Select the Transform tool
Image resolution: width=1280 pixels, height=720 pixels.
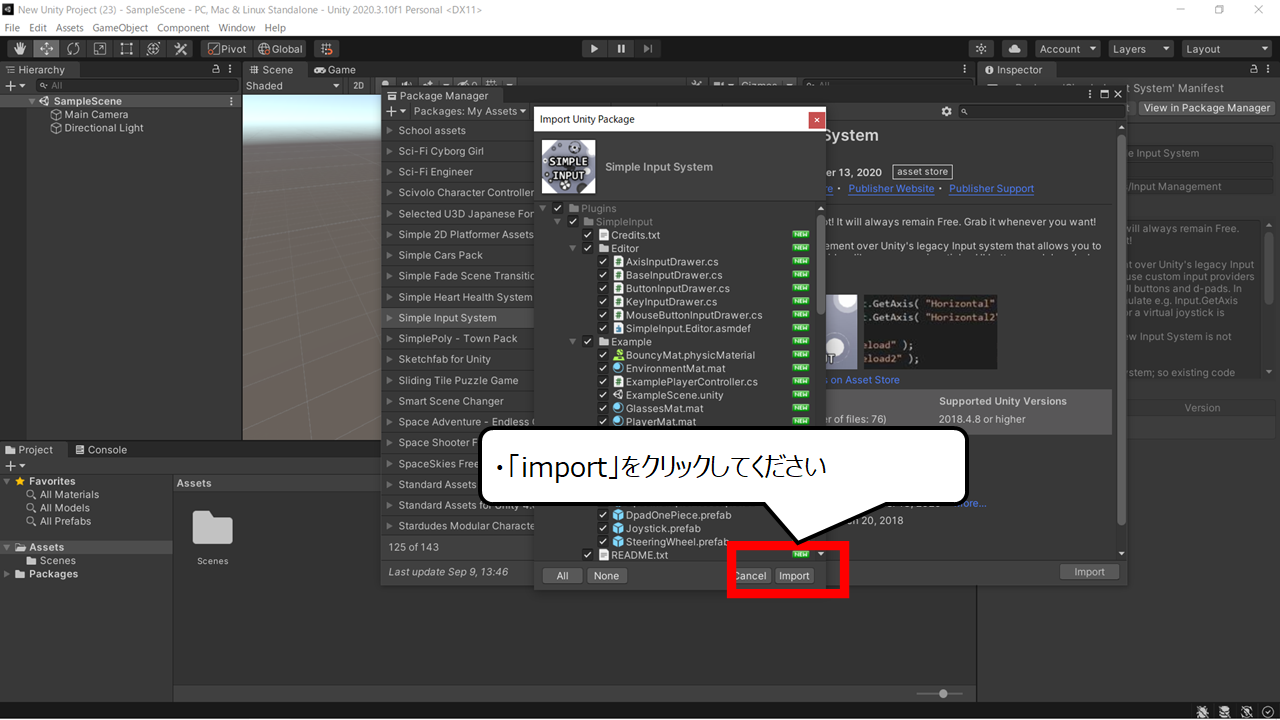click(154, 48)
